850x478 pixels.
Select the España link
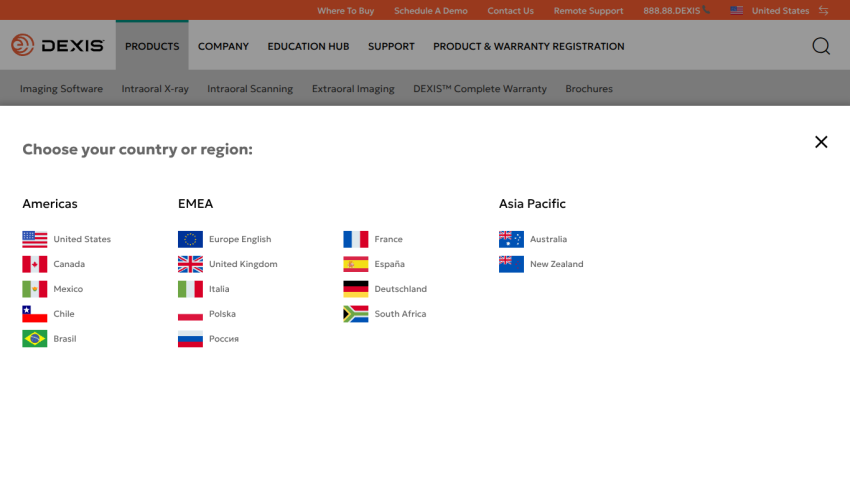pyautogui.click(x=389, y=264)
